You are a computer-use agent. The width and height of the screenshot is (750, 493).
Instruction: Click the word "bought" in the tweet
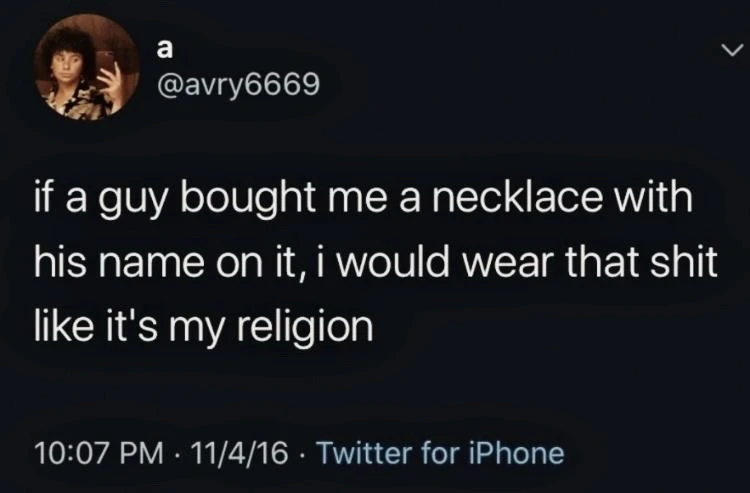pyautogui.click(x=247, y=197)
